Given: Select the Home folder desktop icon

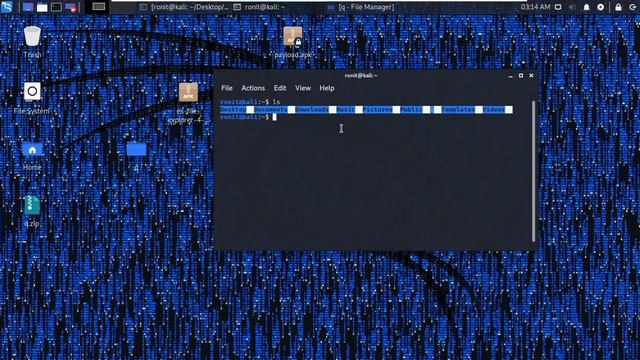Looking at the screenshot, I should (32, 156).
